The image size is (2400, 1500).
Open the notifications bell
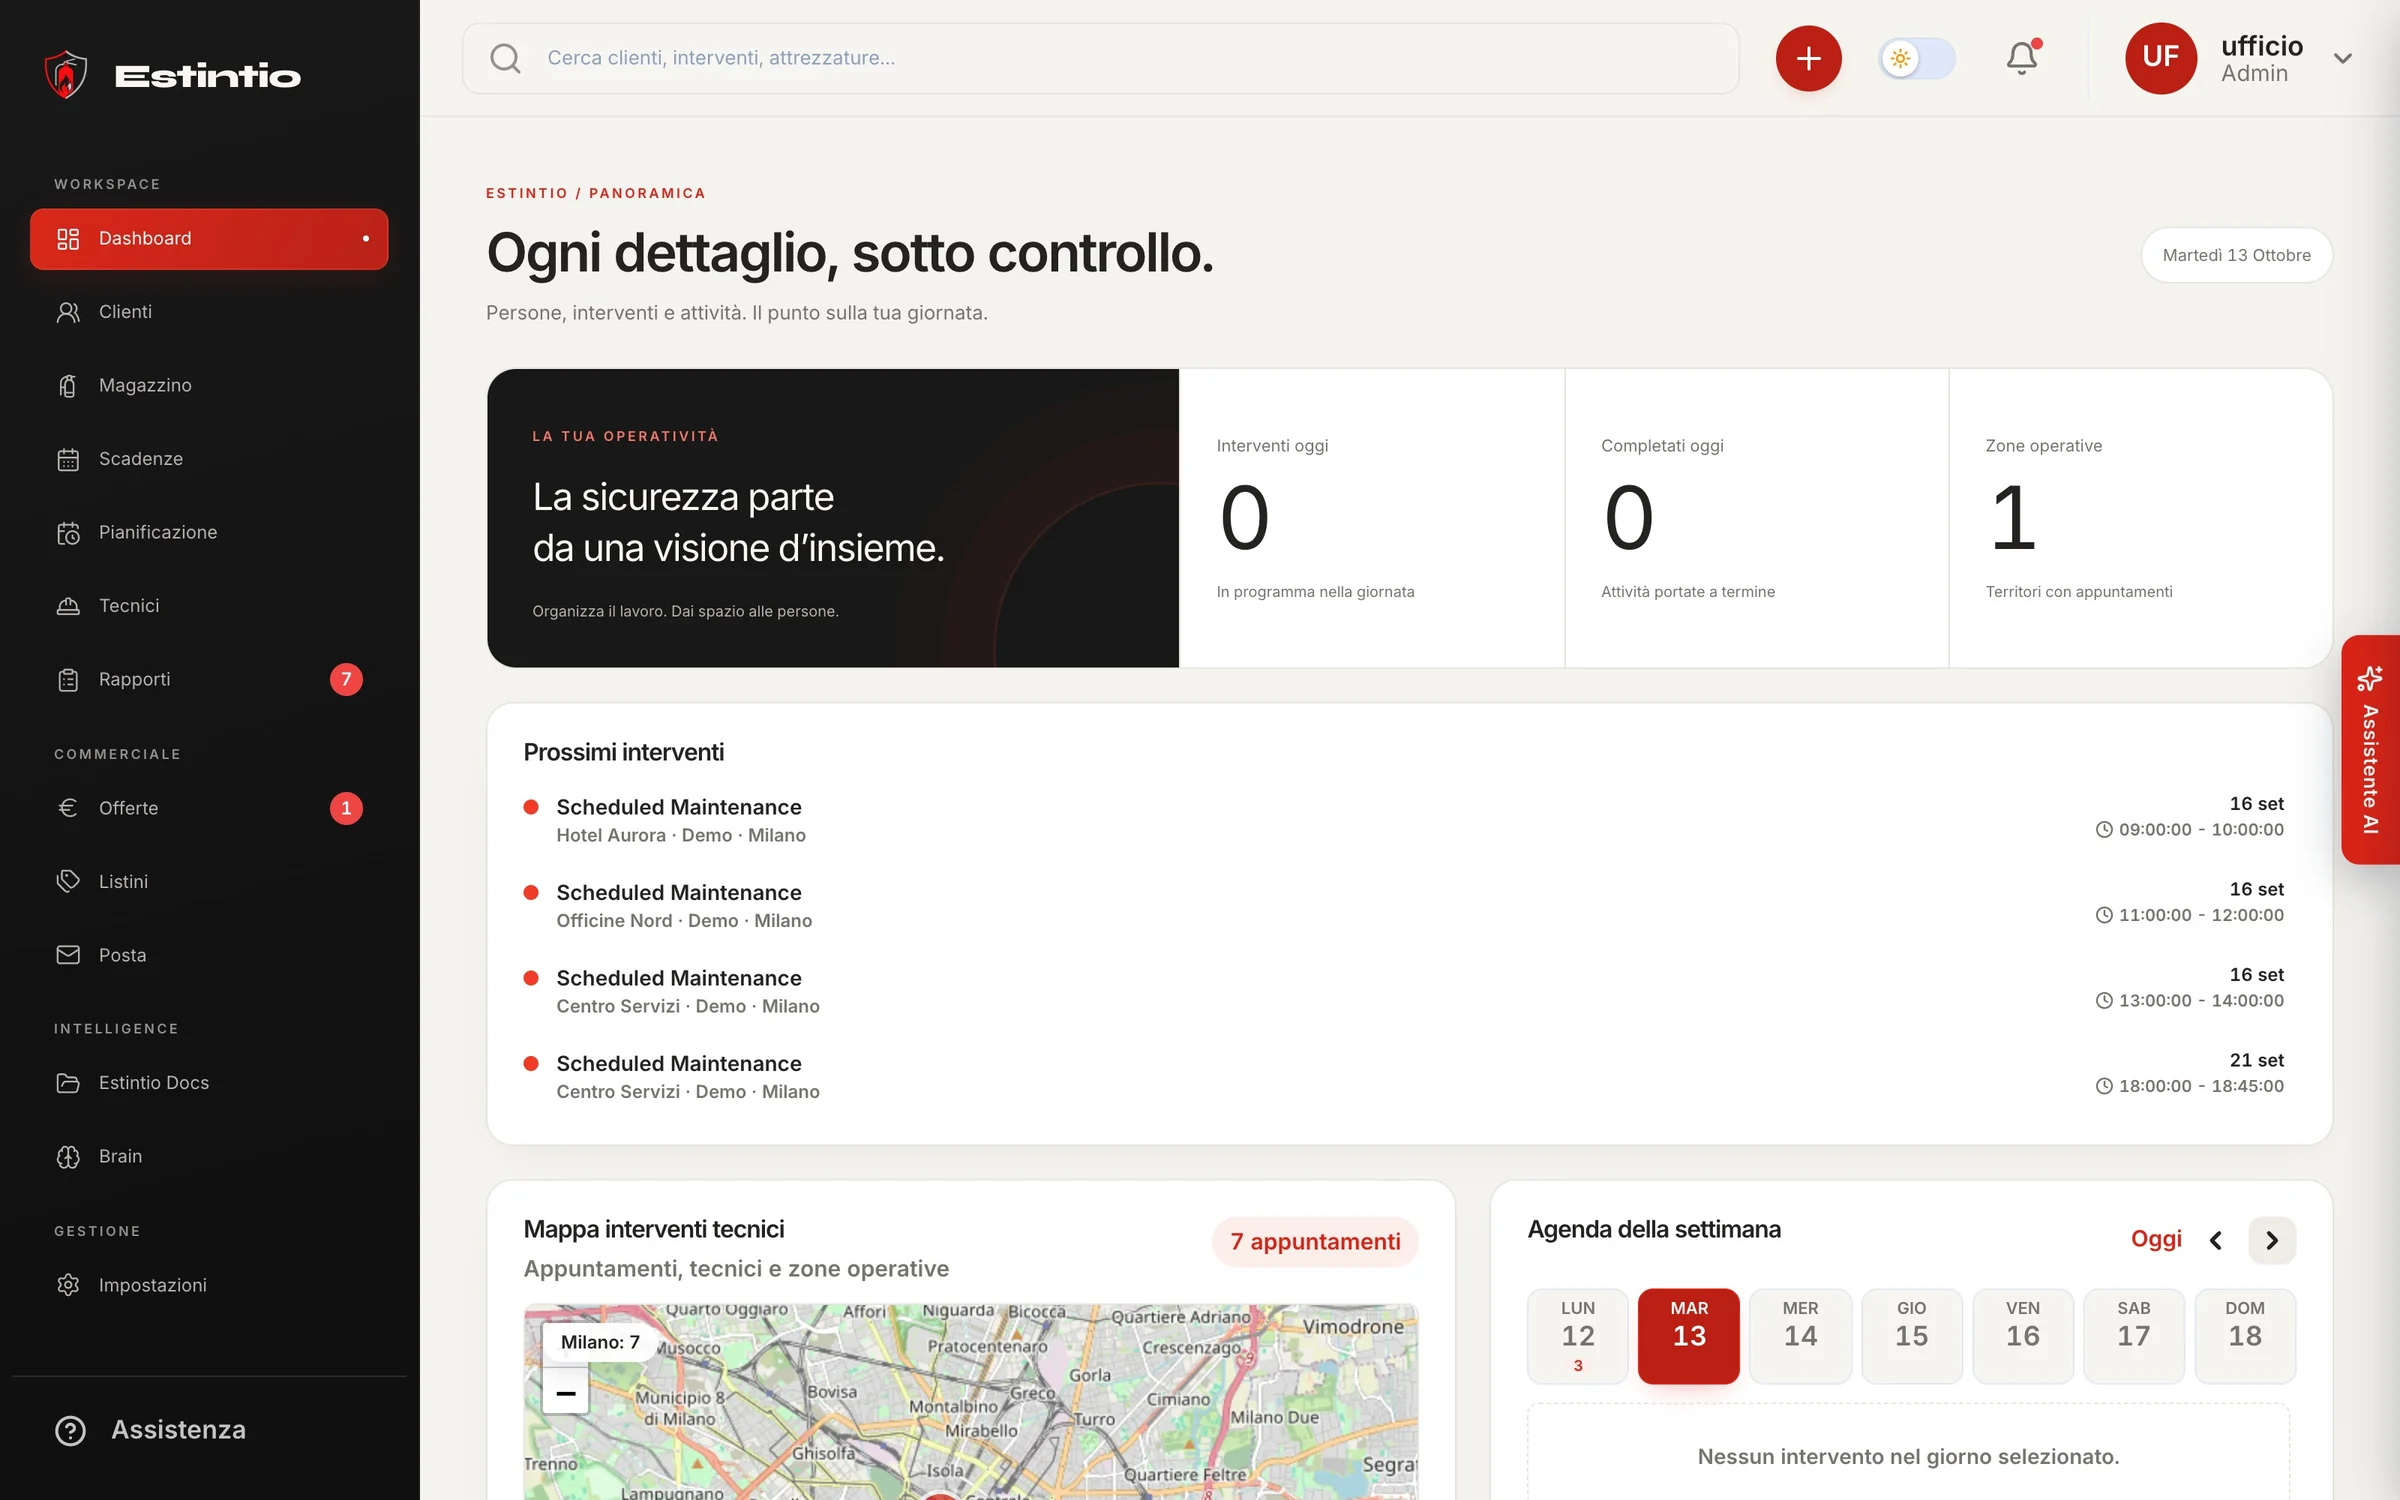(x=2022, y=58)
